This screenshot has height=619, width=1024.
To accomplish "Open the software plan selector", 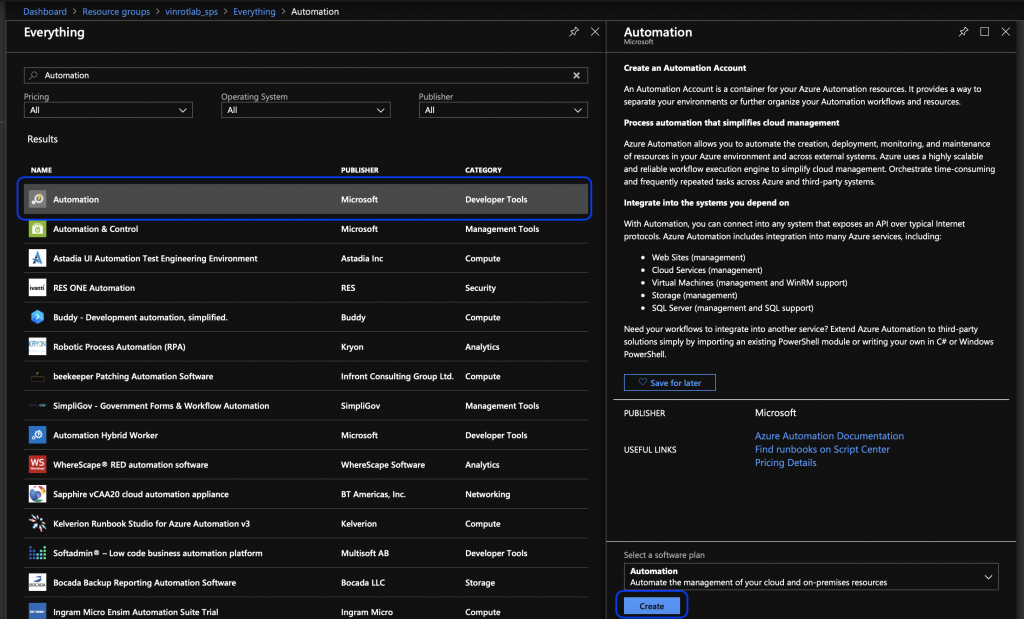I will (811, 576).
